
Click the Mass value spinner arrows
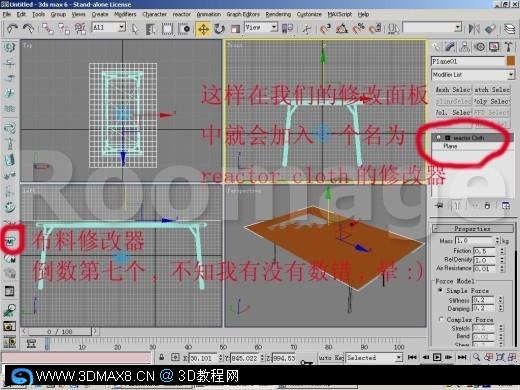497,240
